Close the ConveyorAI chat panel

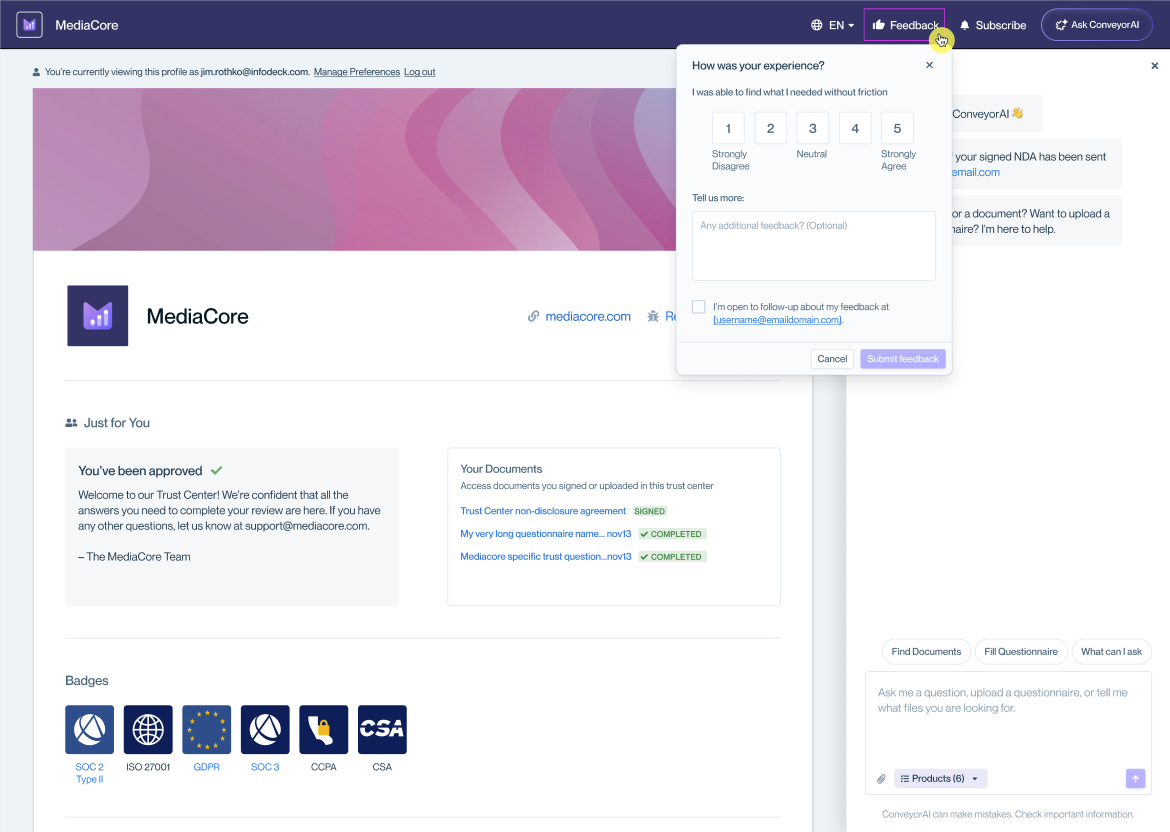1154,66
